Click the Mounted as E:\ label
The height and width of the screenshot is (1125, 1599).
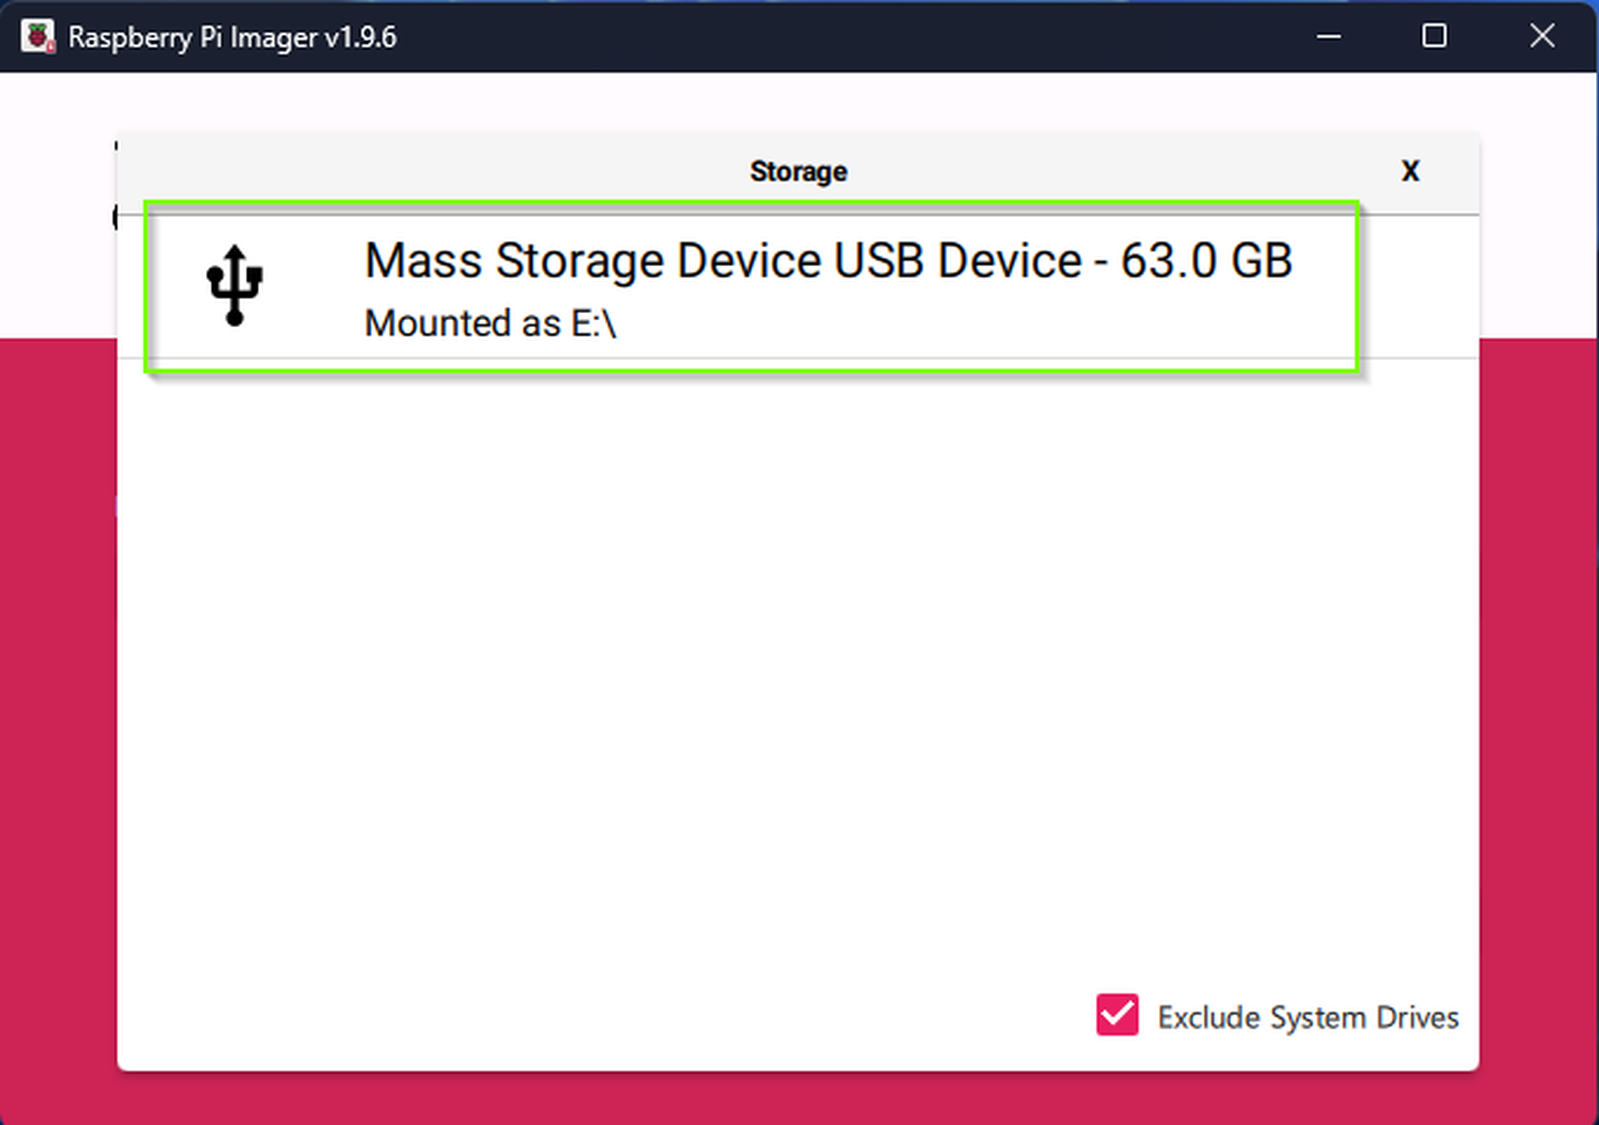tap(491, 323)
